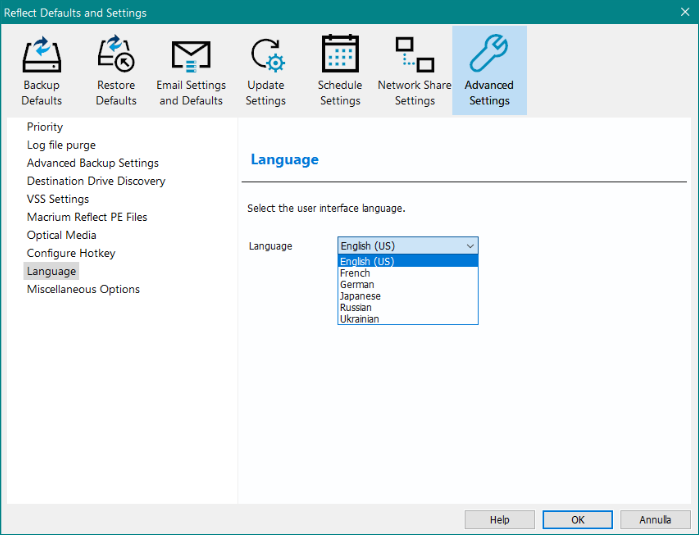Open Network Share Settings
The image size is (699, 535).
coord(415,70)
